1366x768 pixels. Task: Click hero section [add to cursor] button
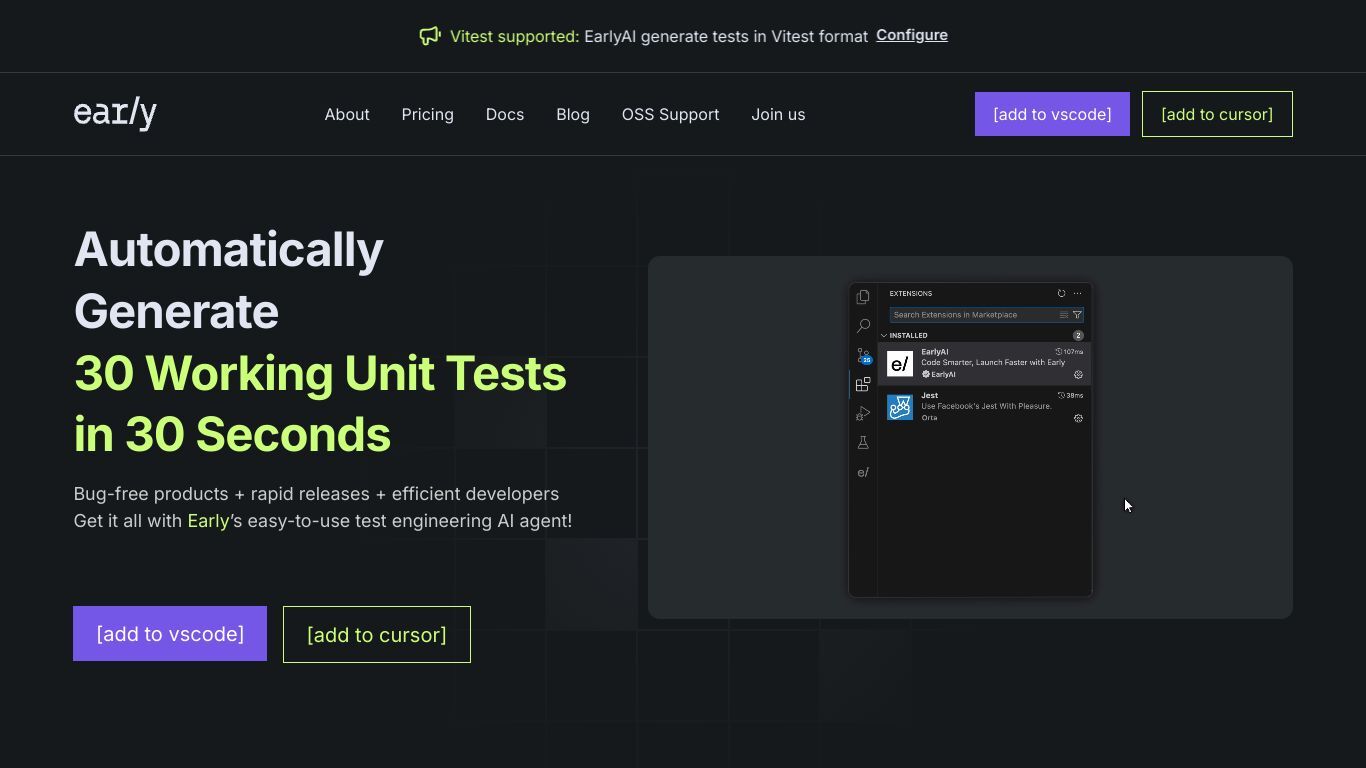[377, 634]
